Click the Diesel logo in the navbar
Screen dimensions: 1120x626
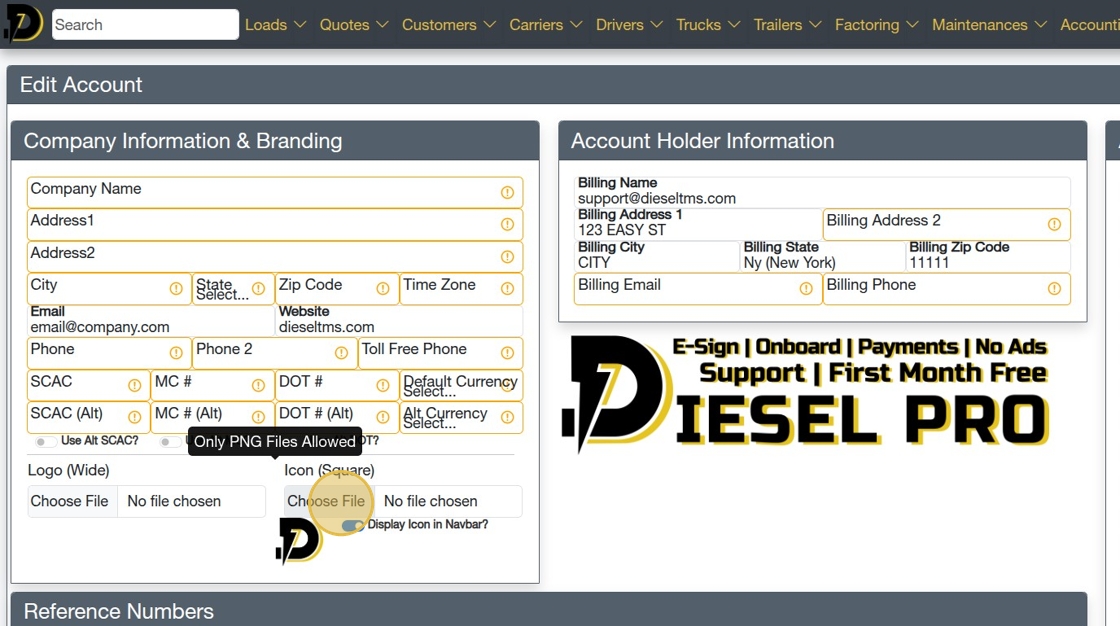(24, 24)
